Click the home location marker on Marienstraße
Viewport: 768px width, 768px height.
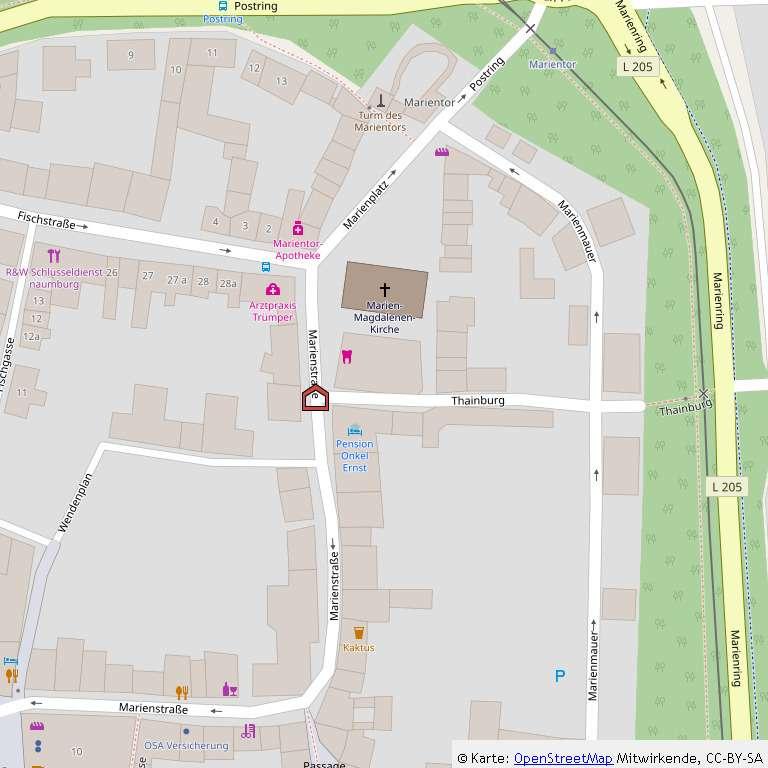click(315, 397)
